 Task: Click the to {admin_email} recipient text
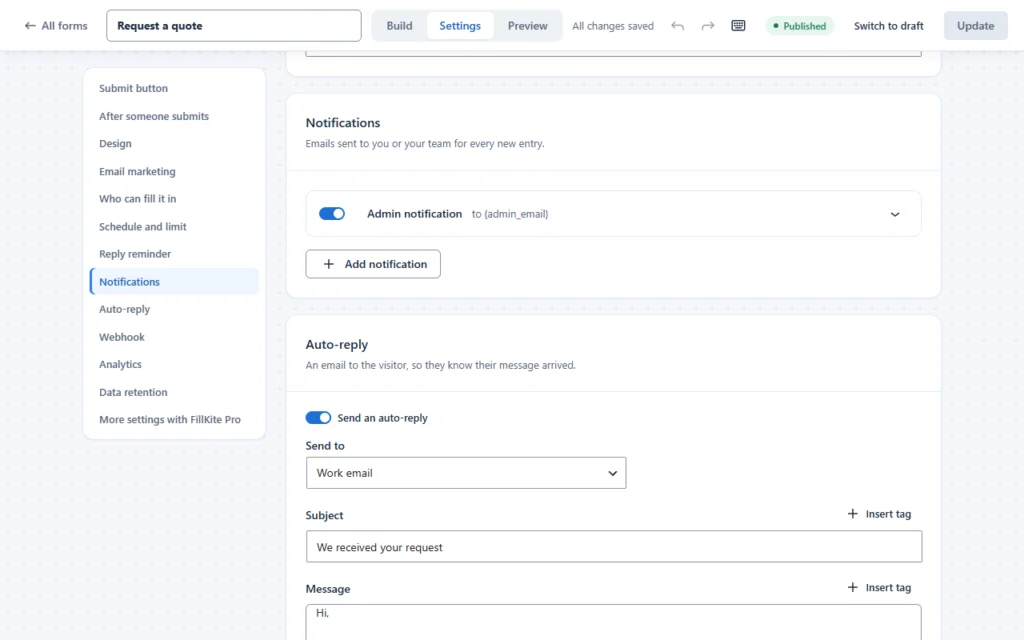(x=510, y=214)
